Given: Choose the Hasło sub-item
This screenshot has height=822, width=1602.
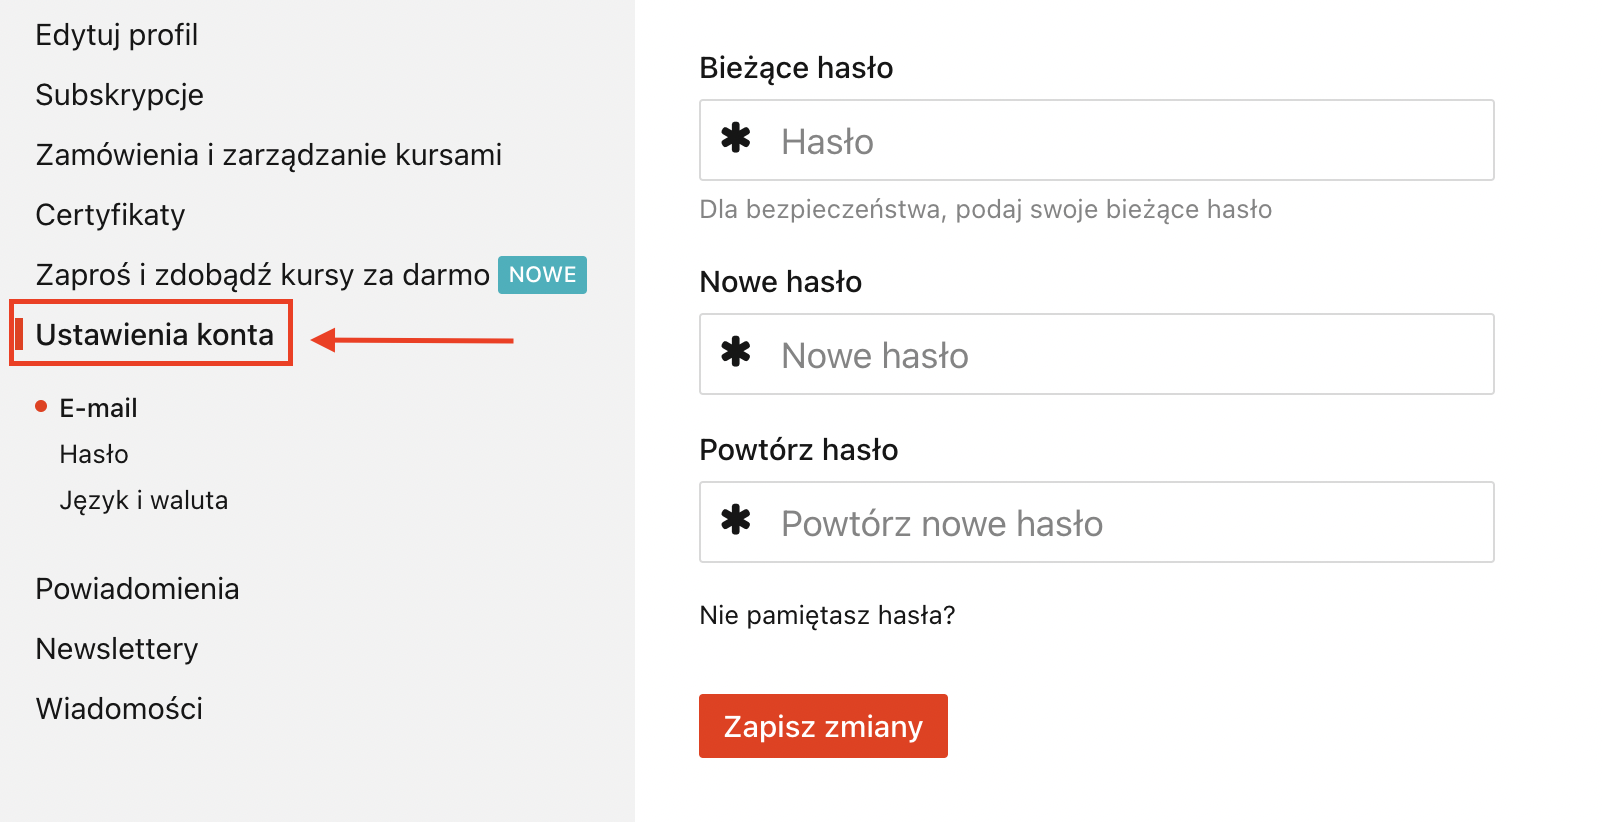Looking at the screenshot, I should pos(94,454).
